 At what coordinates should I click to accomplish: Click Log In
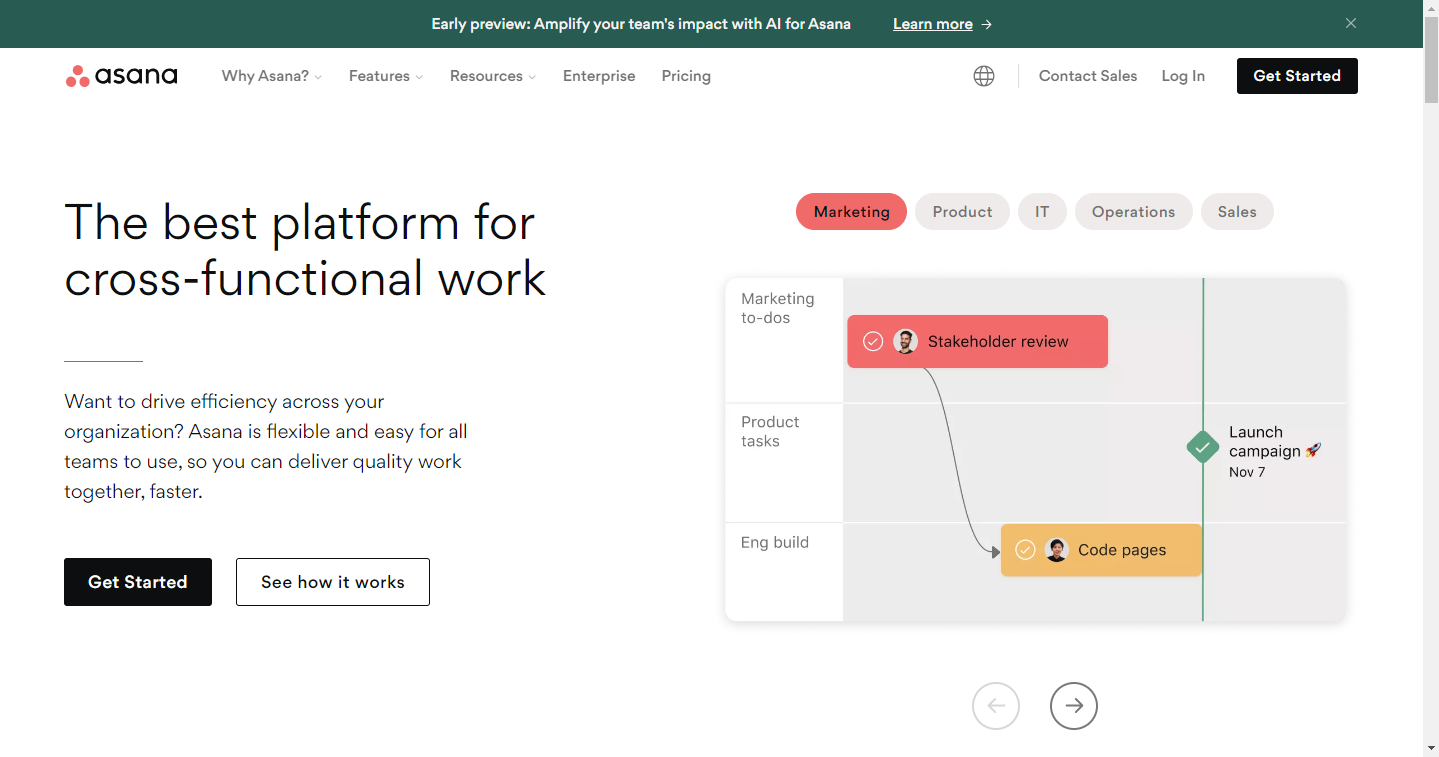[x=1183, y=76]
